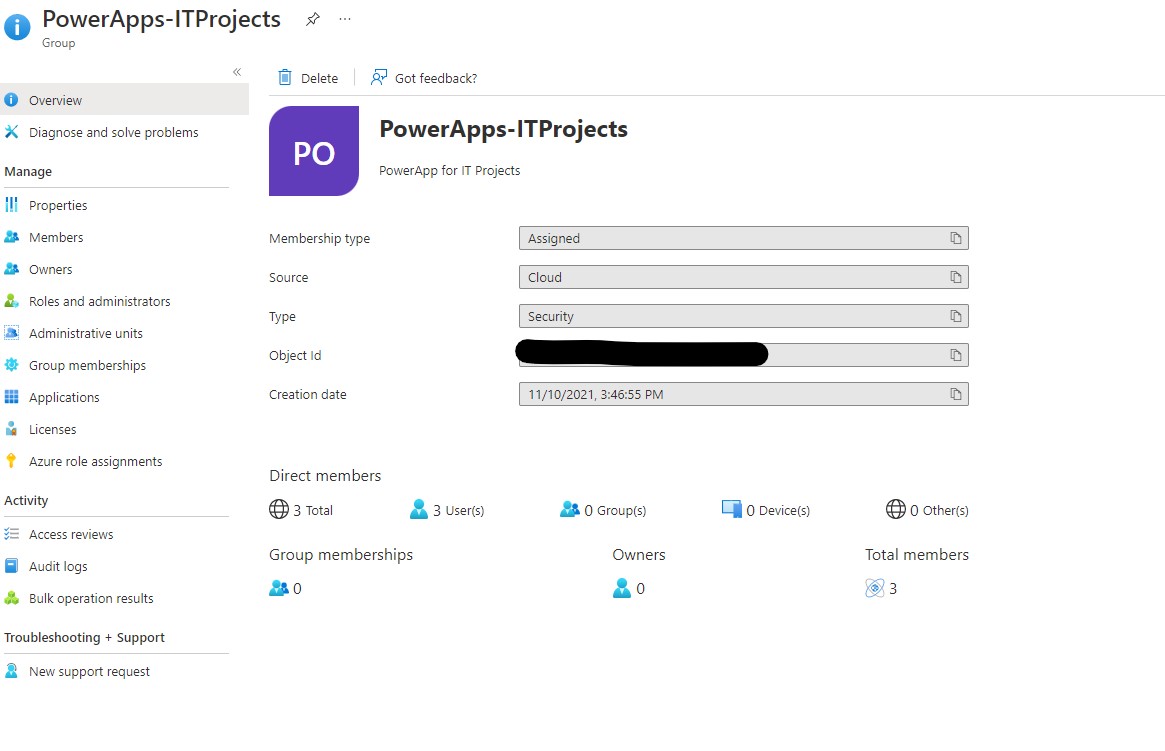Click the PO group avatar tile
This screenshot has height=751, width=1165.
314,152
